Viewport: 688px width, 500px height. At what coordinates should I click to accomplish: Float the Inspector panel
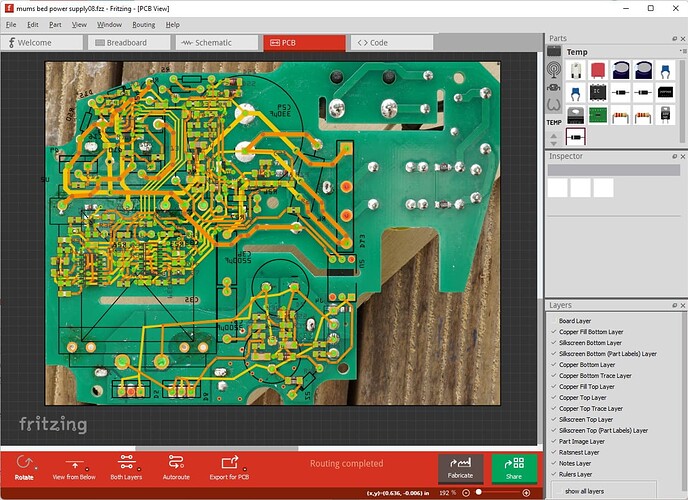point(674,157)
